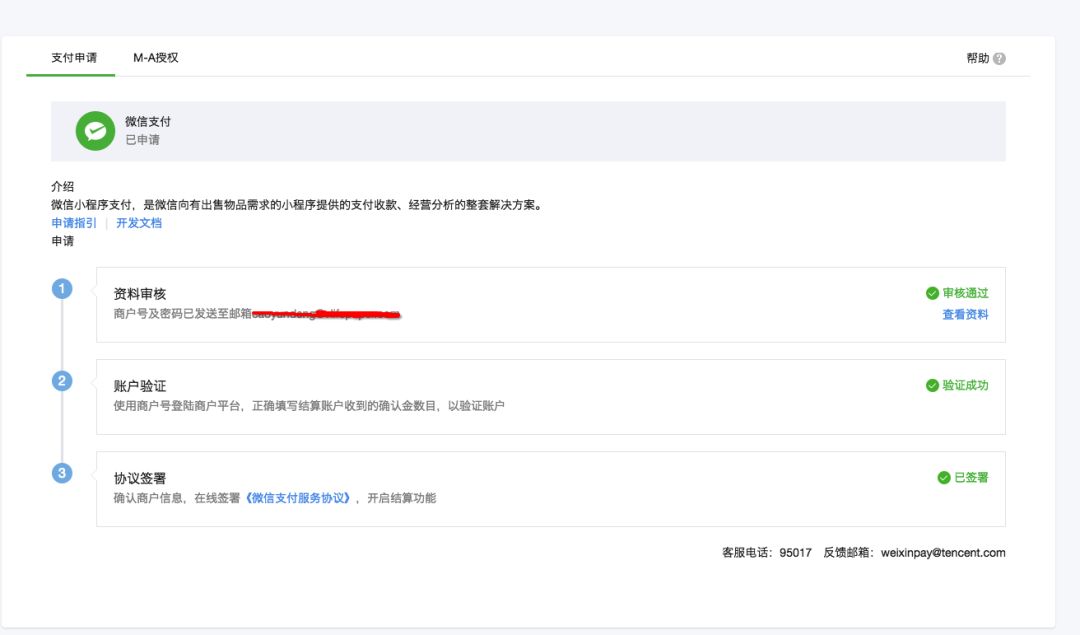Click the weixinpay@tencent.com feedback email
Image resolution: width=1080 pixels, height=635 pixels.
click(x=943, y=553)
